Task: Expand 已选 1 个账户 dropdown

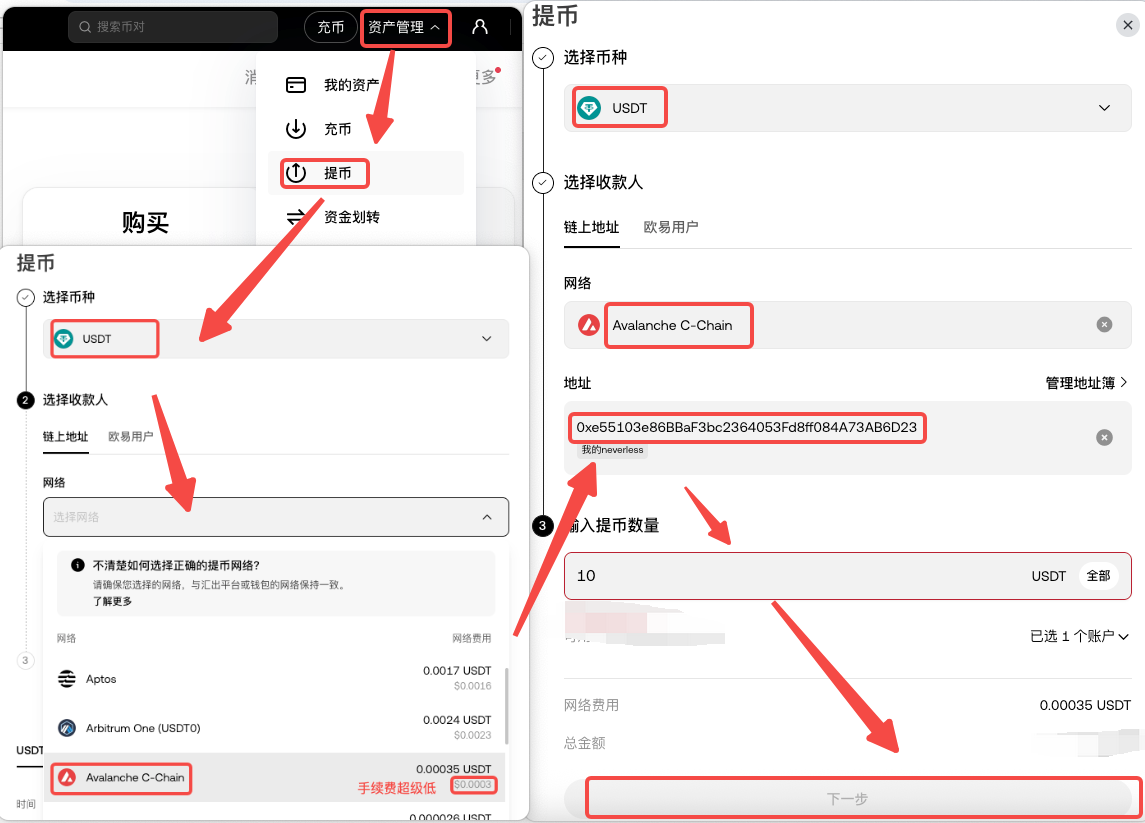Action: (1079, 637)
